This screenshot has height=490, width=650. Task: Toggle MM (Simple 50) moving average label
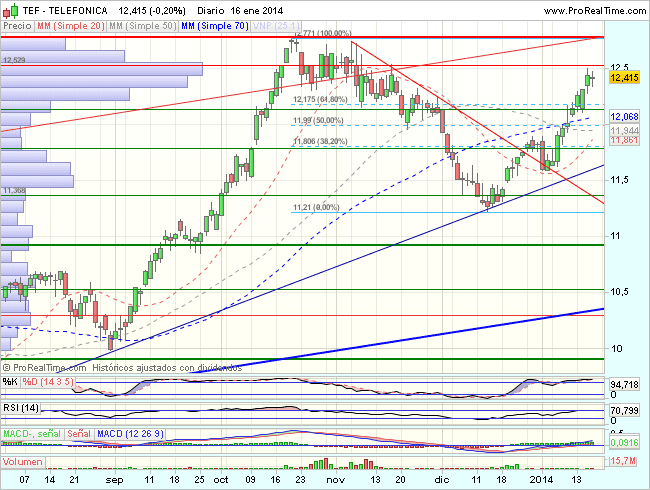pyautogui.click(x=142, y=26)
